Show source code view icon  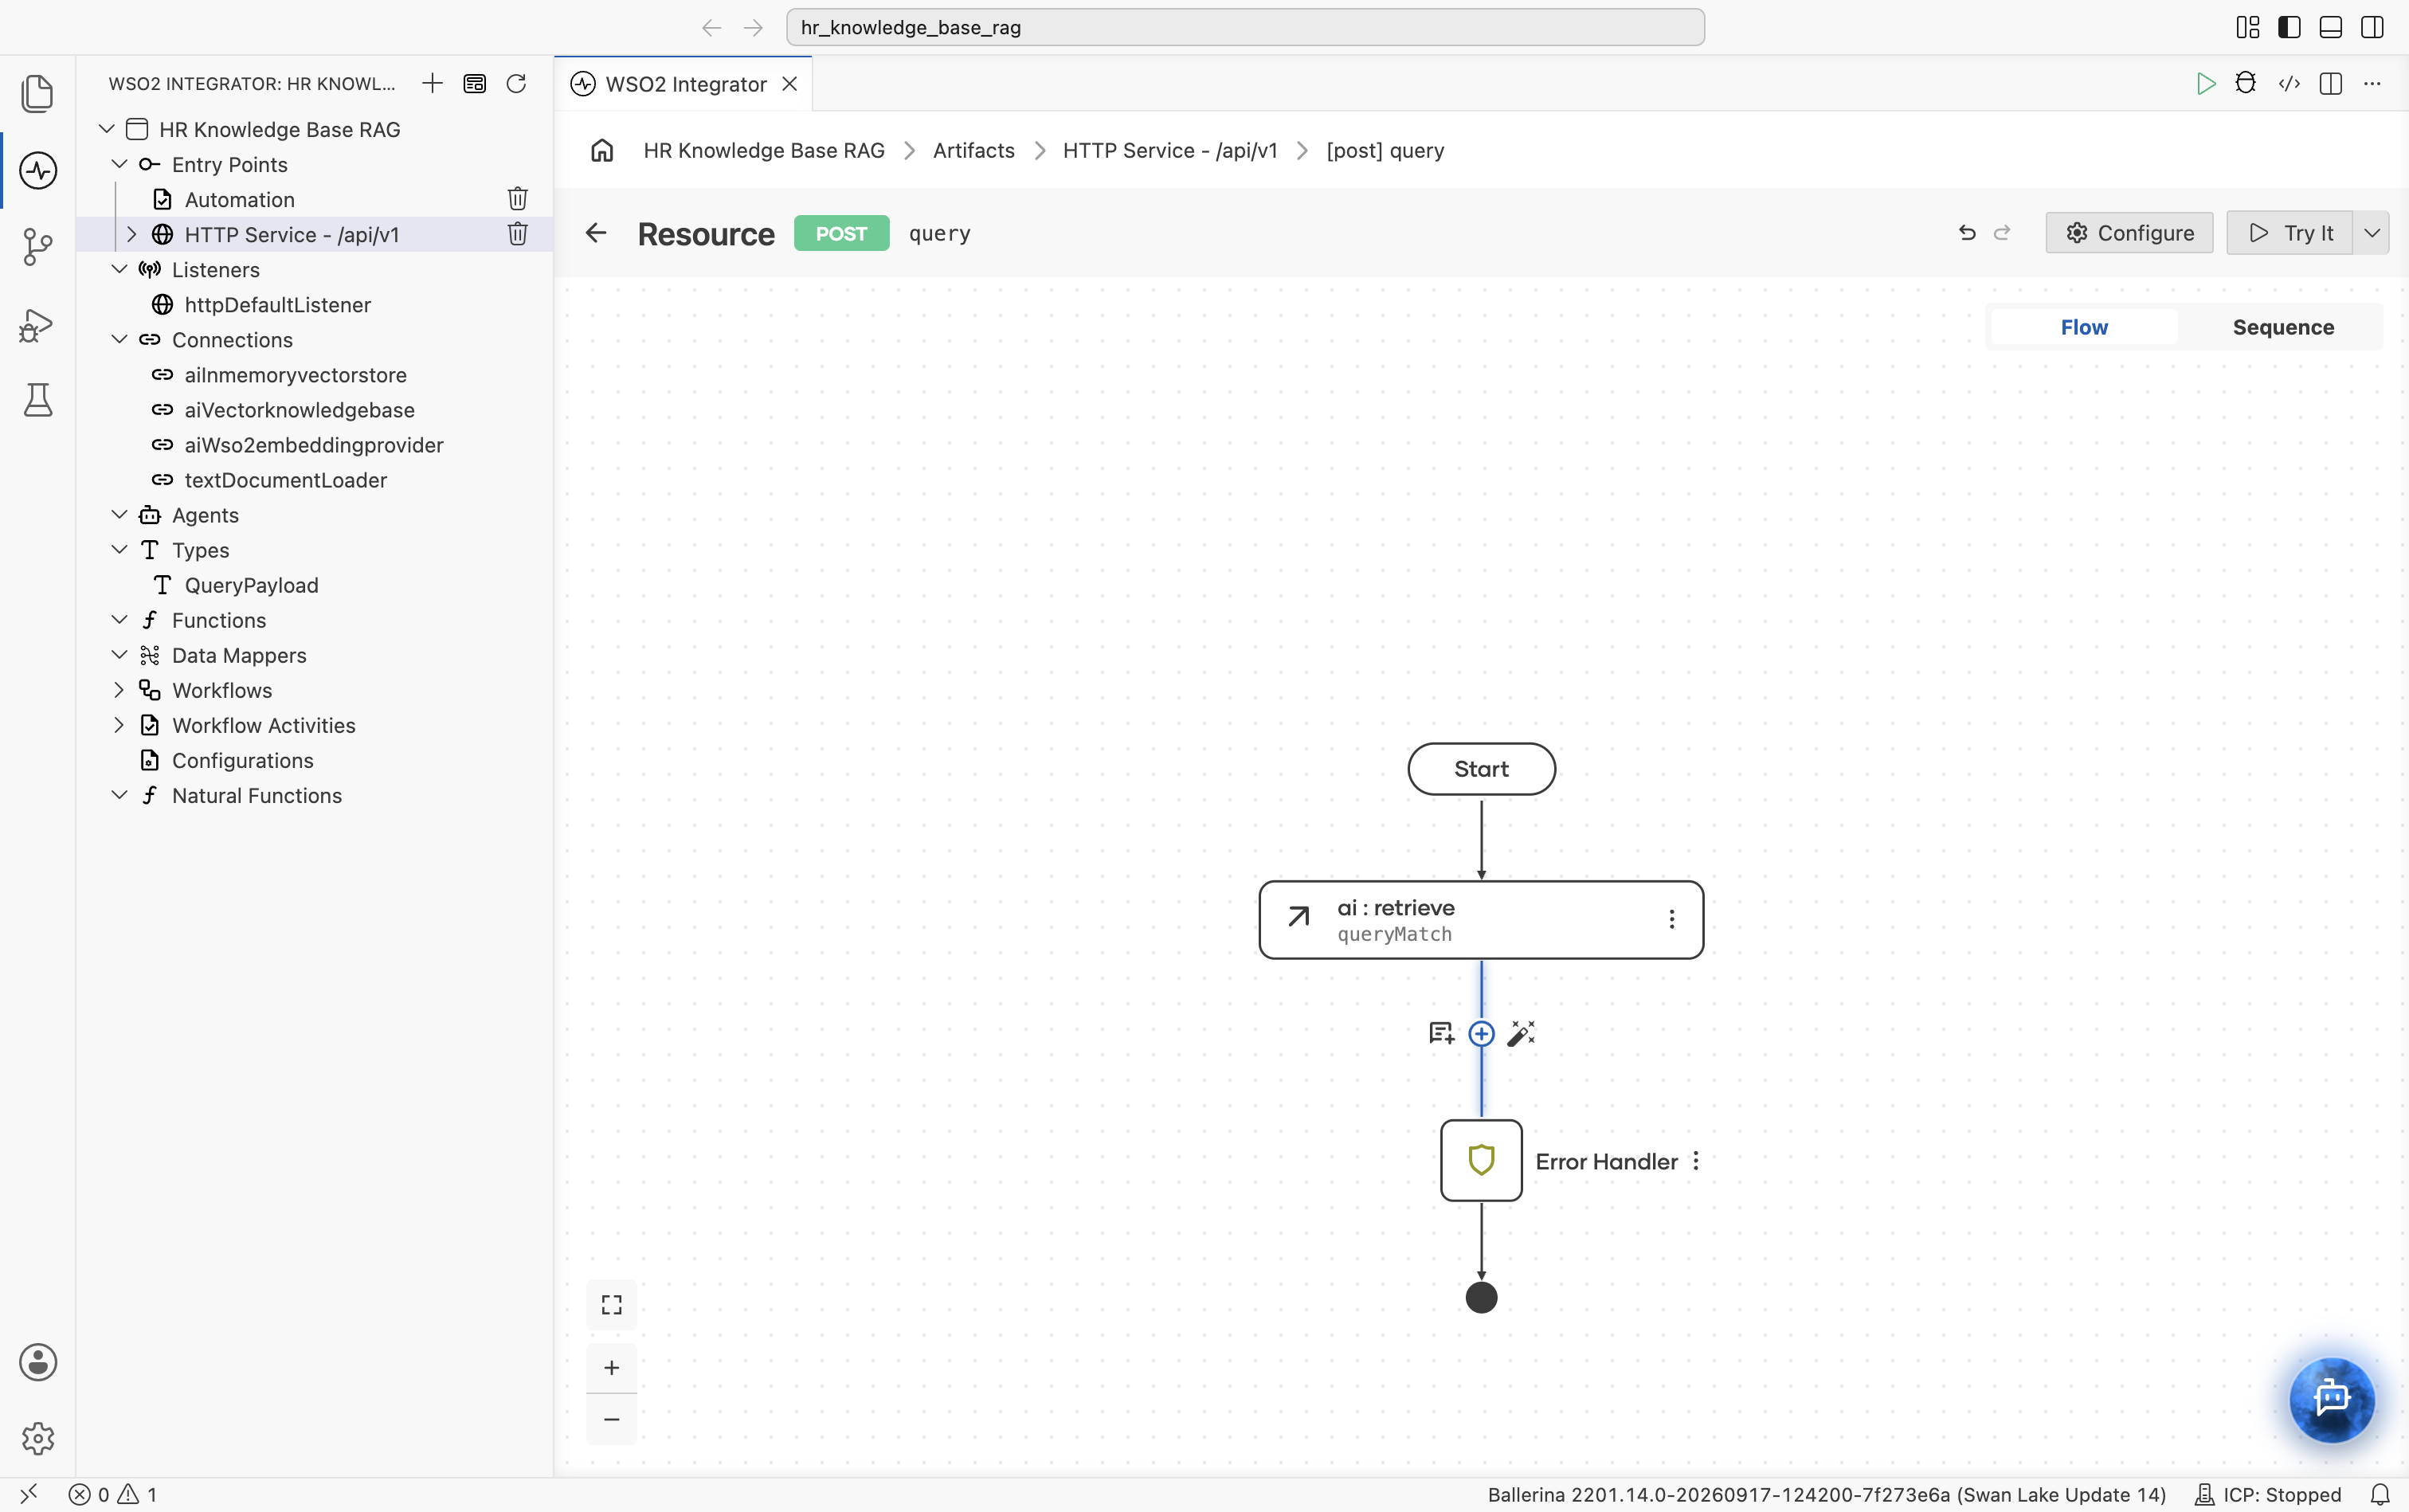tap(2289, 83)
